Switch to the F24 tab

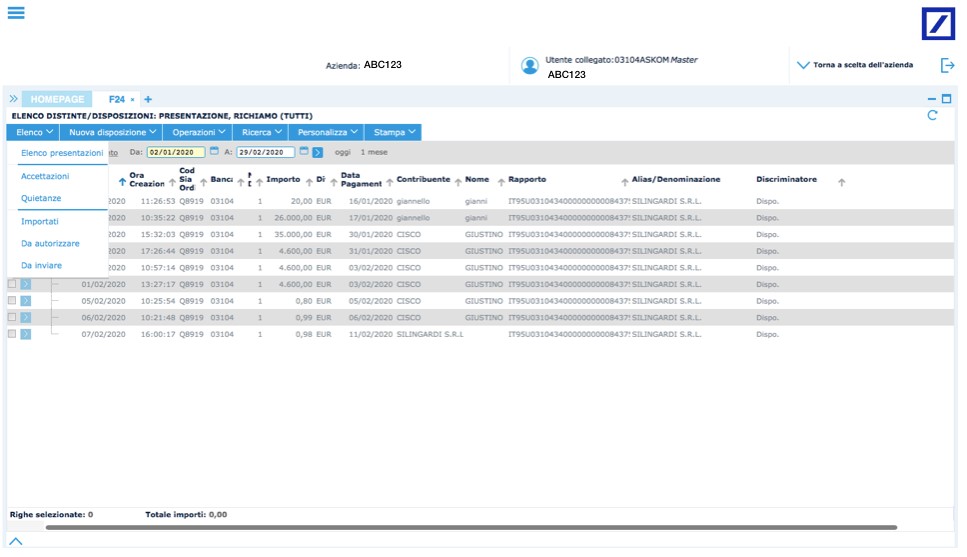(x=117, y=99)
